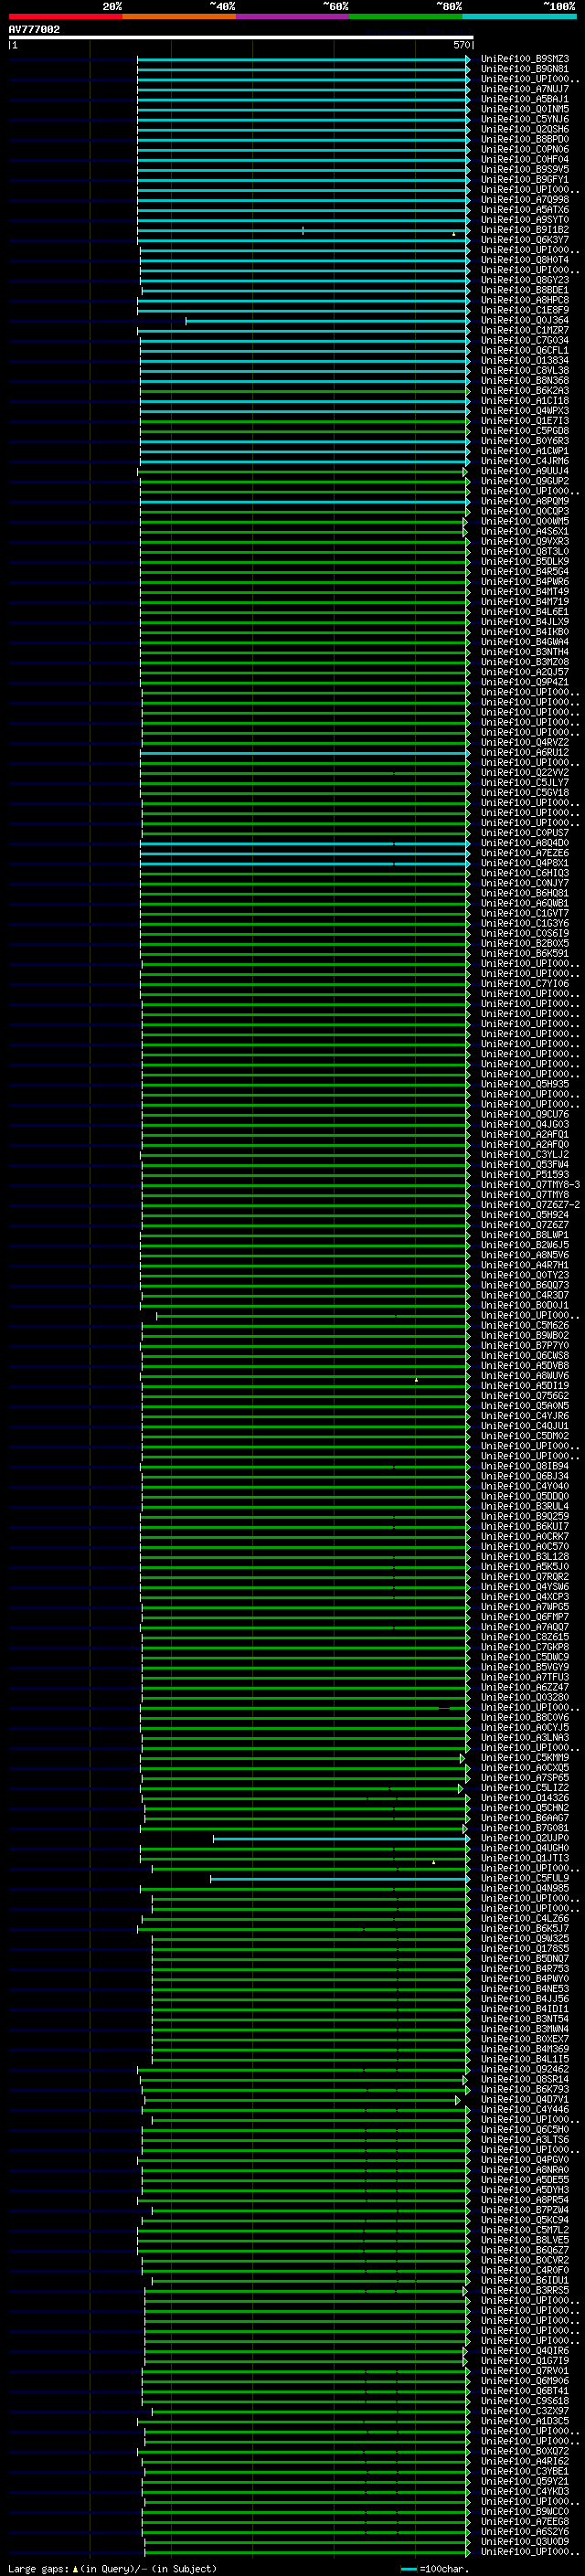
Task: Click label UniRef100_C7G034
Action: click(524, 340)
